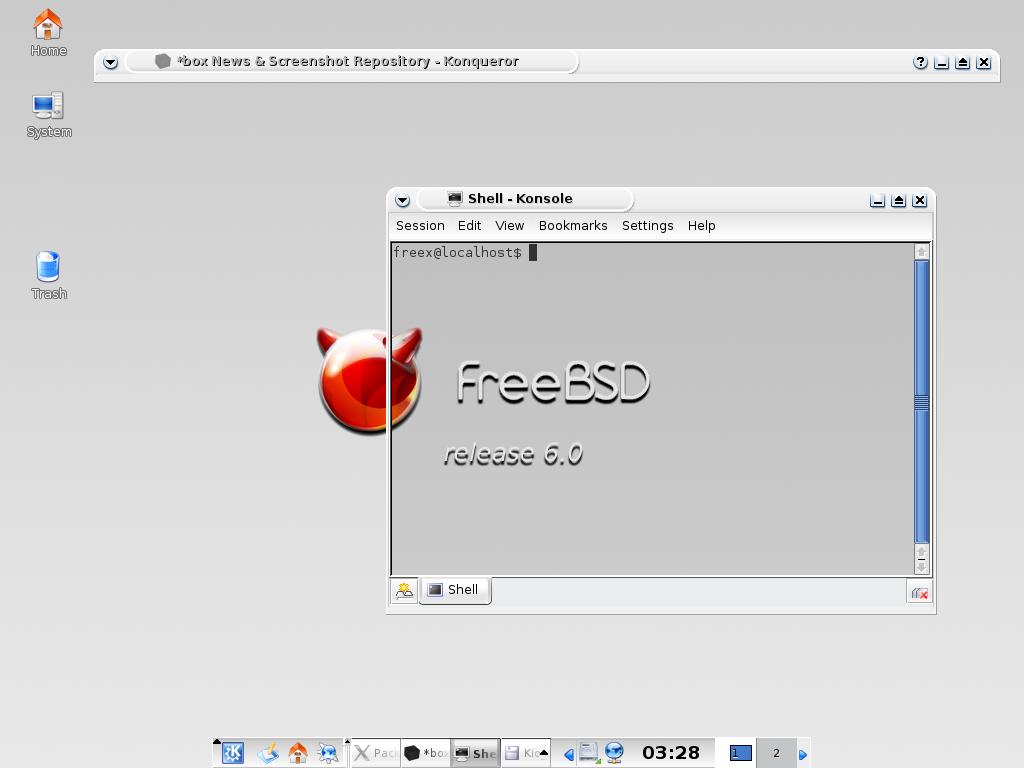
Task: Click the terminal prompt freex@localhost$
Action: tap(457, 253)
